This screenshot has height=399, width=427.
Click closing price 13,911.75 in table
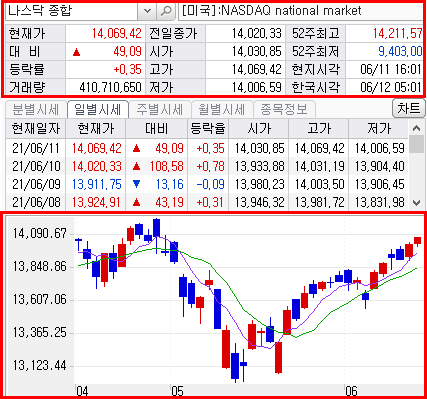click(97, 184)
